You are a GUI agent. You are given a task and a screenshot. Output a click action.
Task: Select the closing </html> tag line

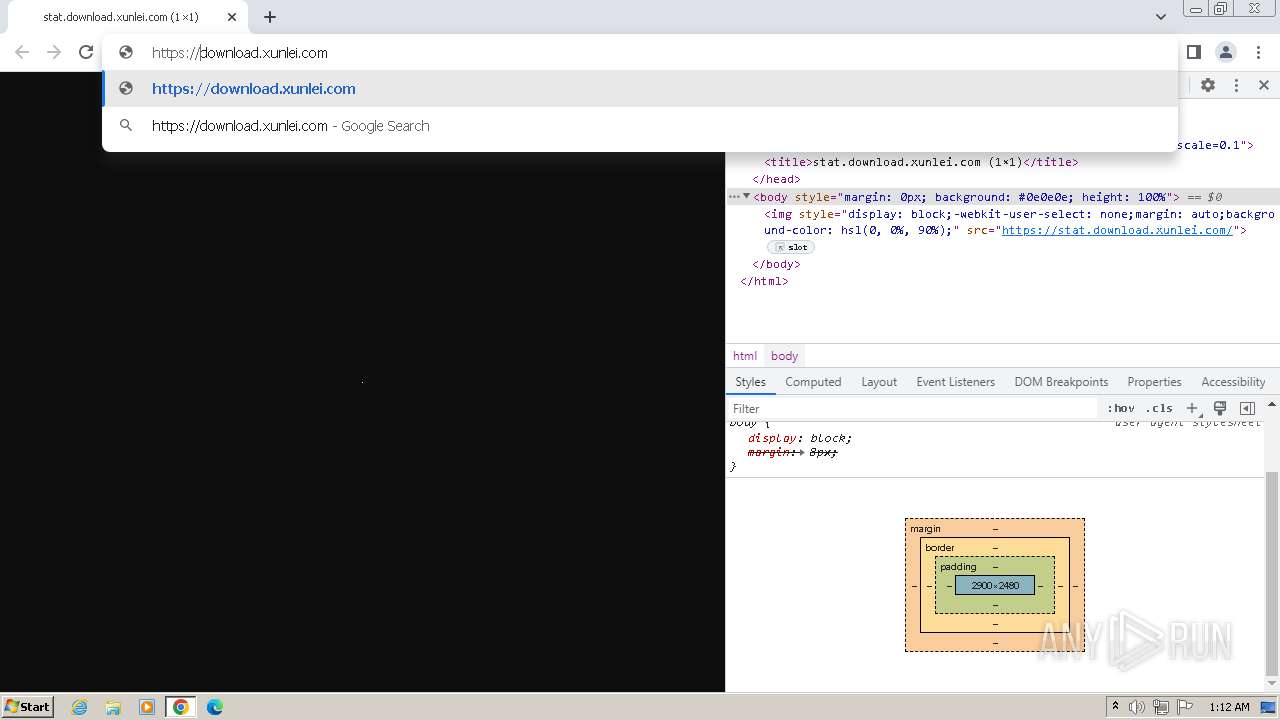764,282
